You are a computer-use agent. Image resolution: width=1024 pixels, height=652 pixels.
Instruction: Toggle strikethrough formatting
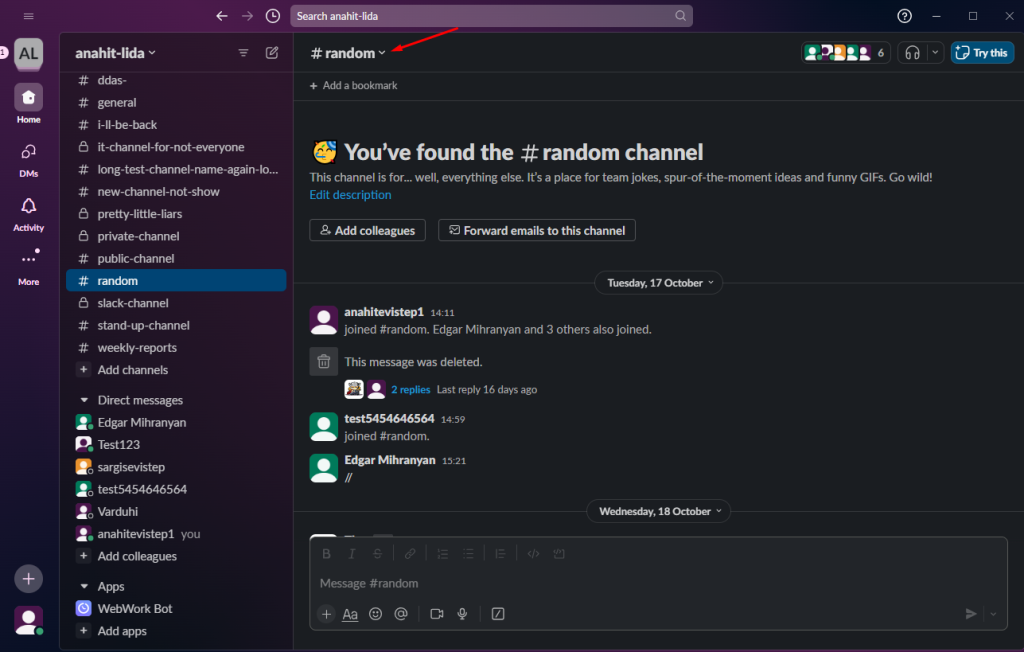(x=377, y=554)
